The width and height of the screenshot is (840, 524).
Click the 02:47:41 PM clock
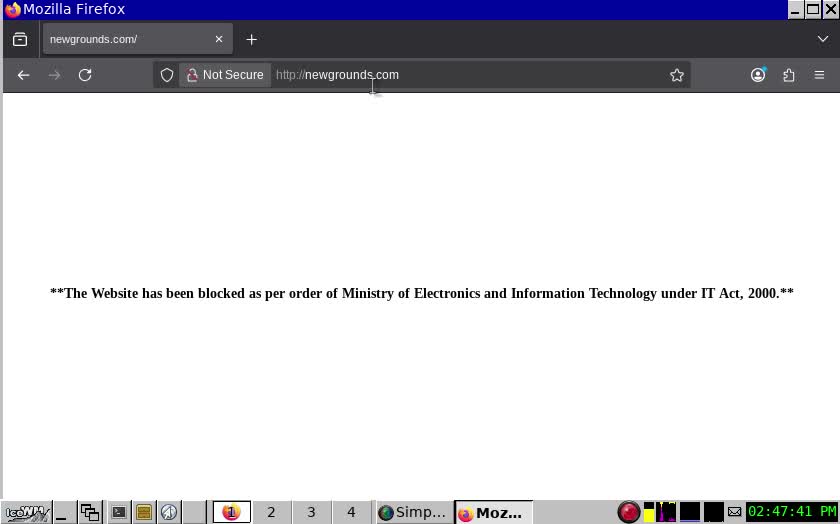792,512
